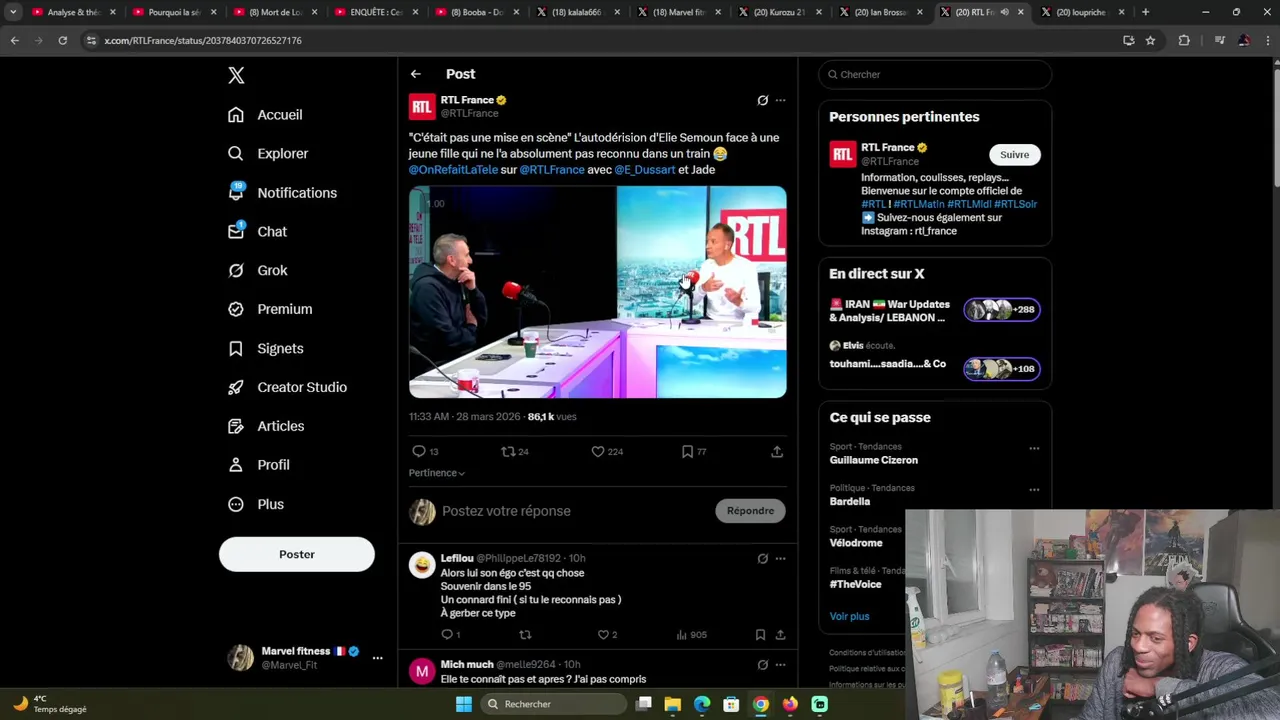Screen dimensions: 1280x720
Task: Click the repost icon with 24 reposts
Action: 508,452
